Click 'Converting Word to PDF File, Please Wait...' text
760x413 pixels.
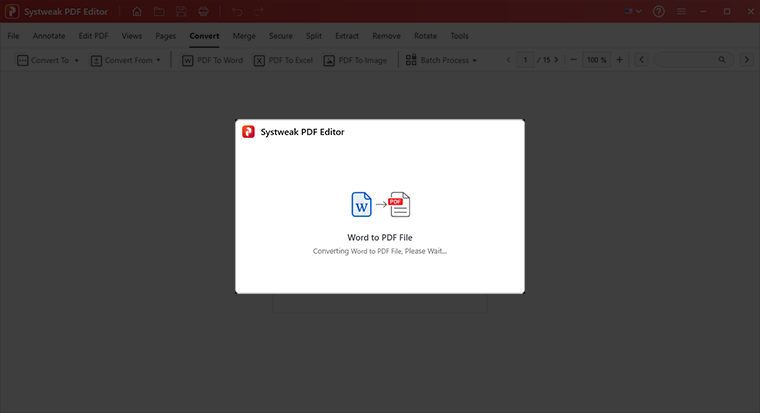coord(380,251)
